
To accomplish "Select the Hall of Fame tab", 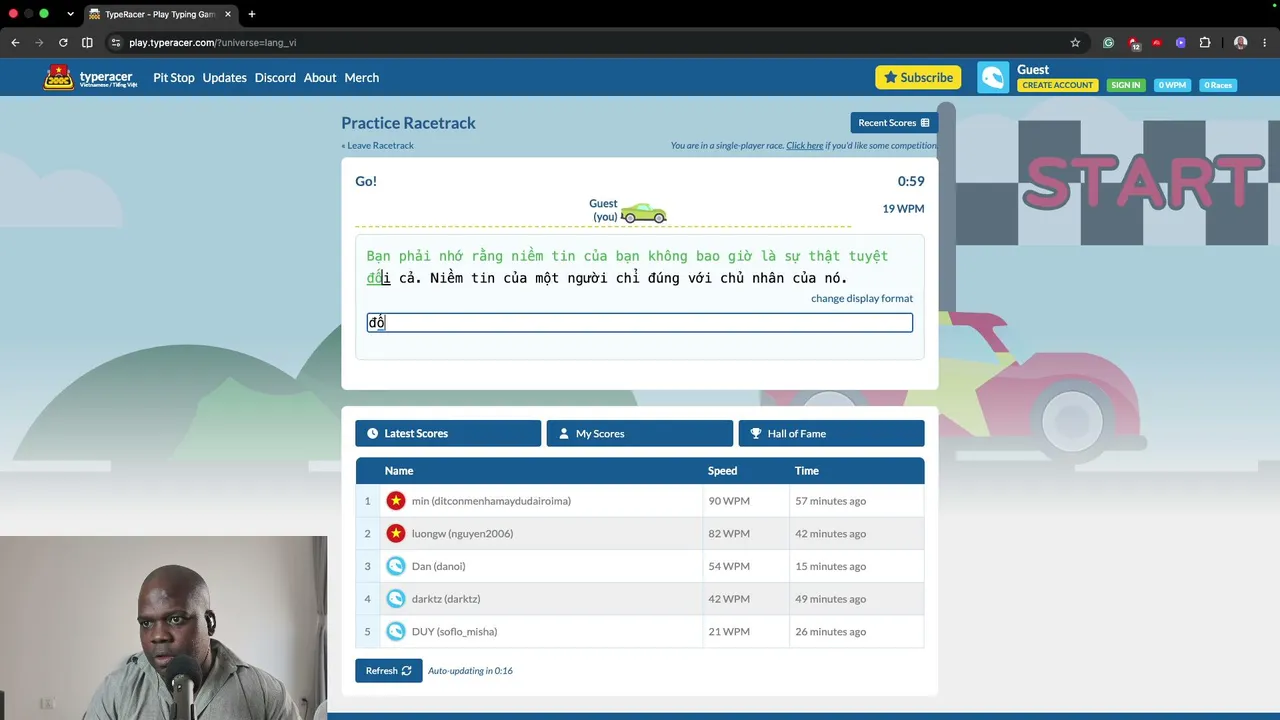I will [x=831, y=433].
